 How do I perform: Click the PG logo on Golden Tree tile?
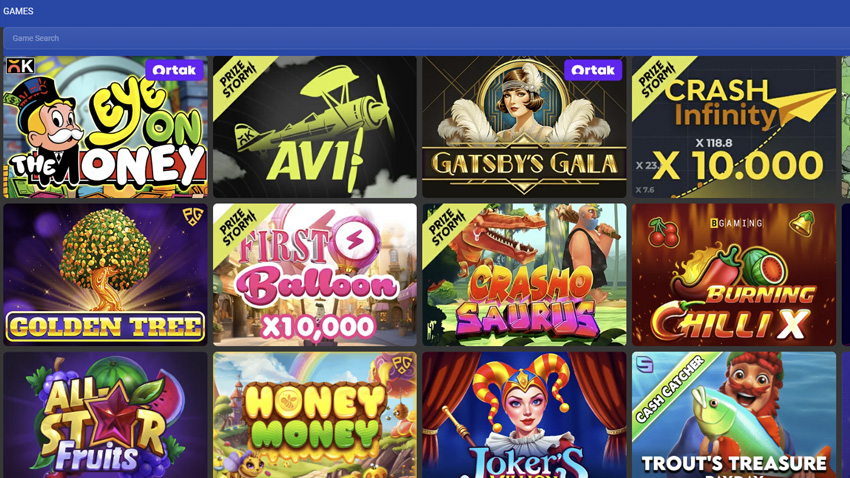click(192, 216)
